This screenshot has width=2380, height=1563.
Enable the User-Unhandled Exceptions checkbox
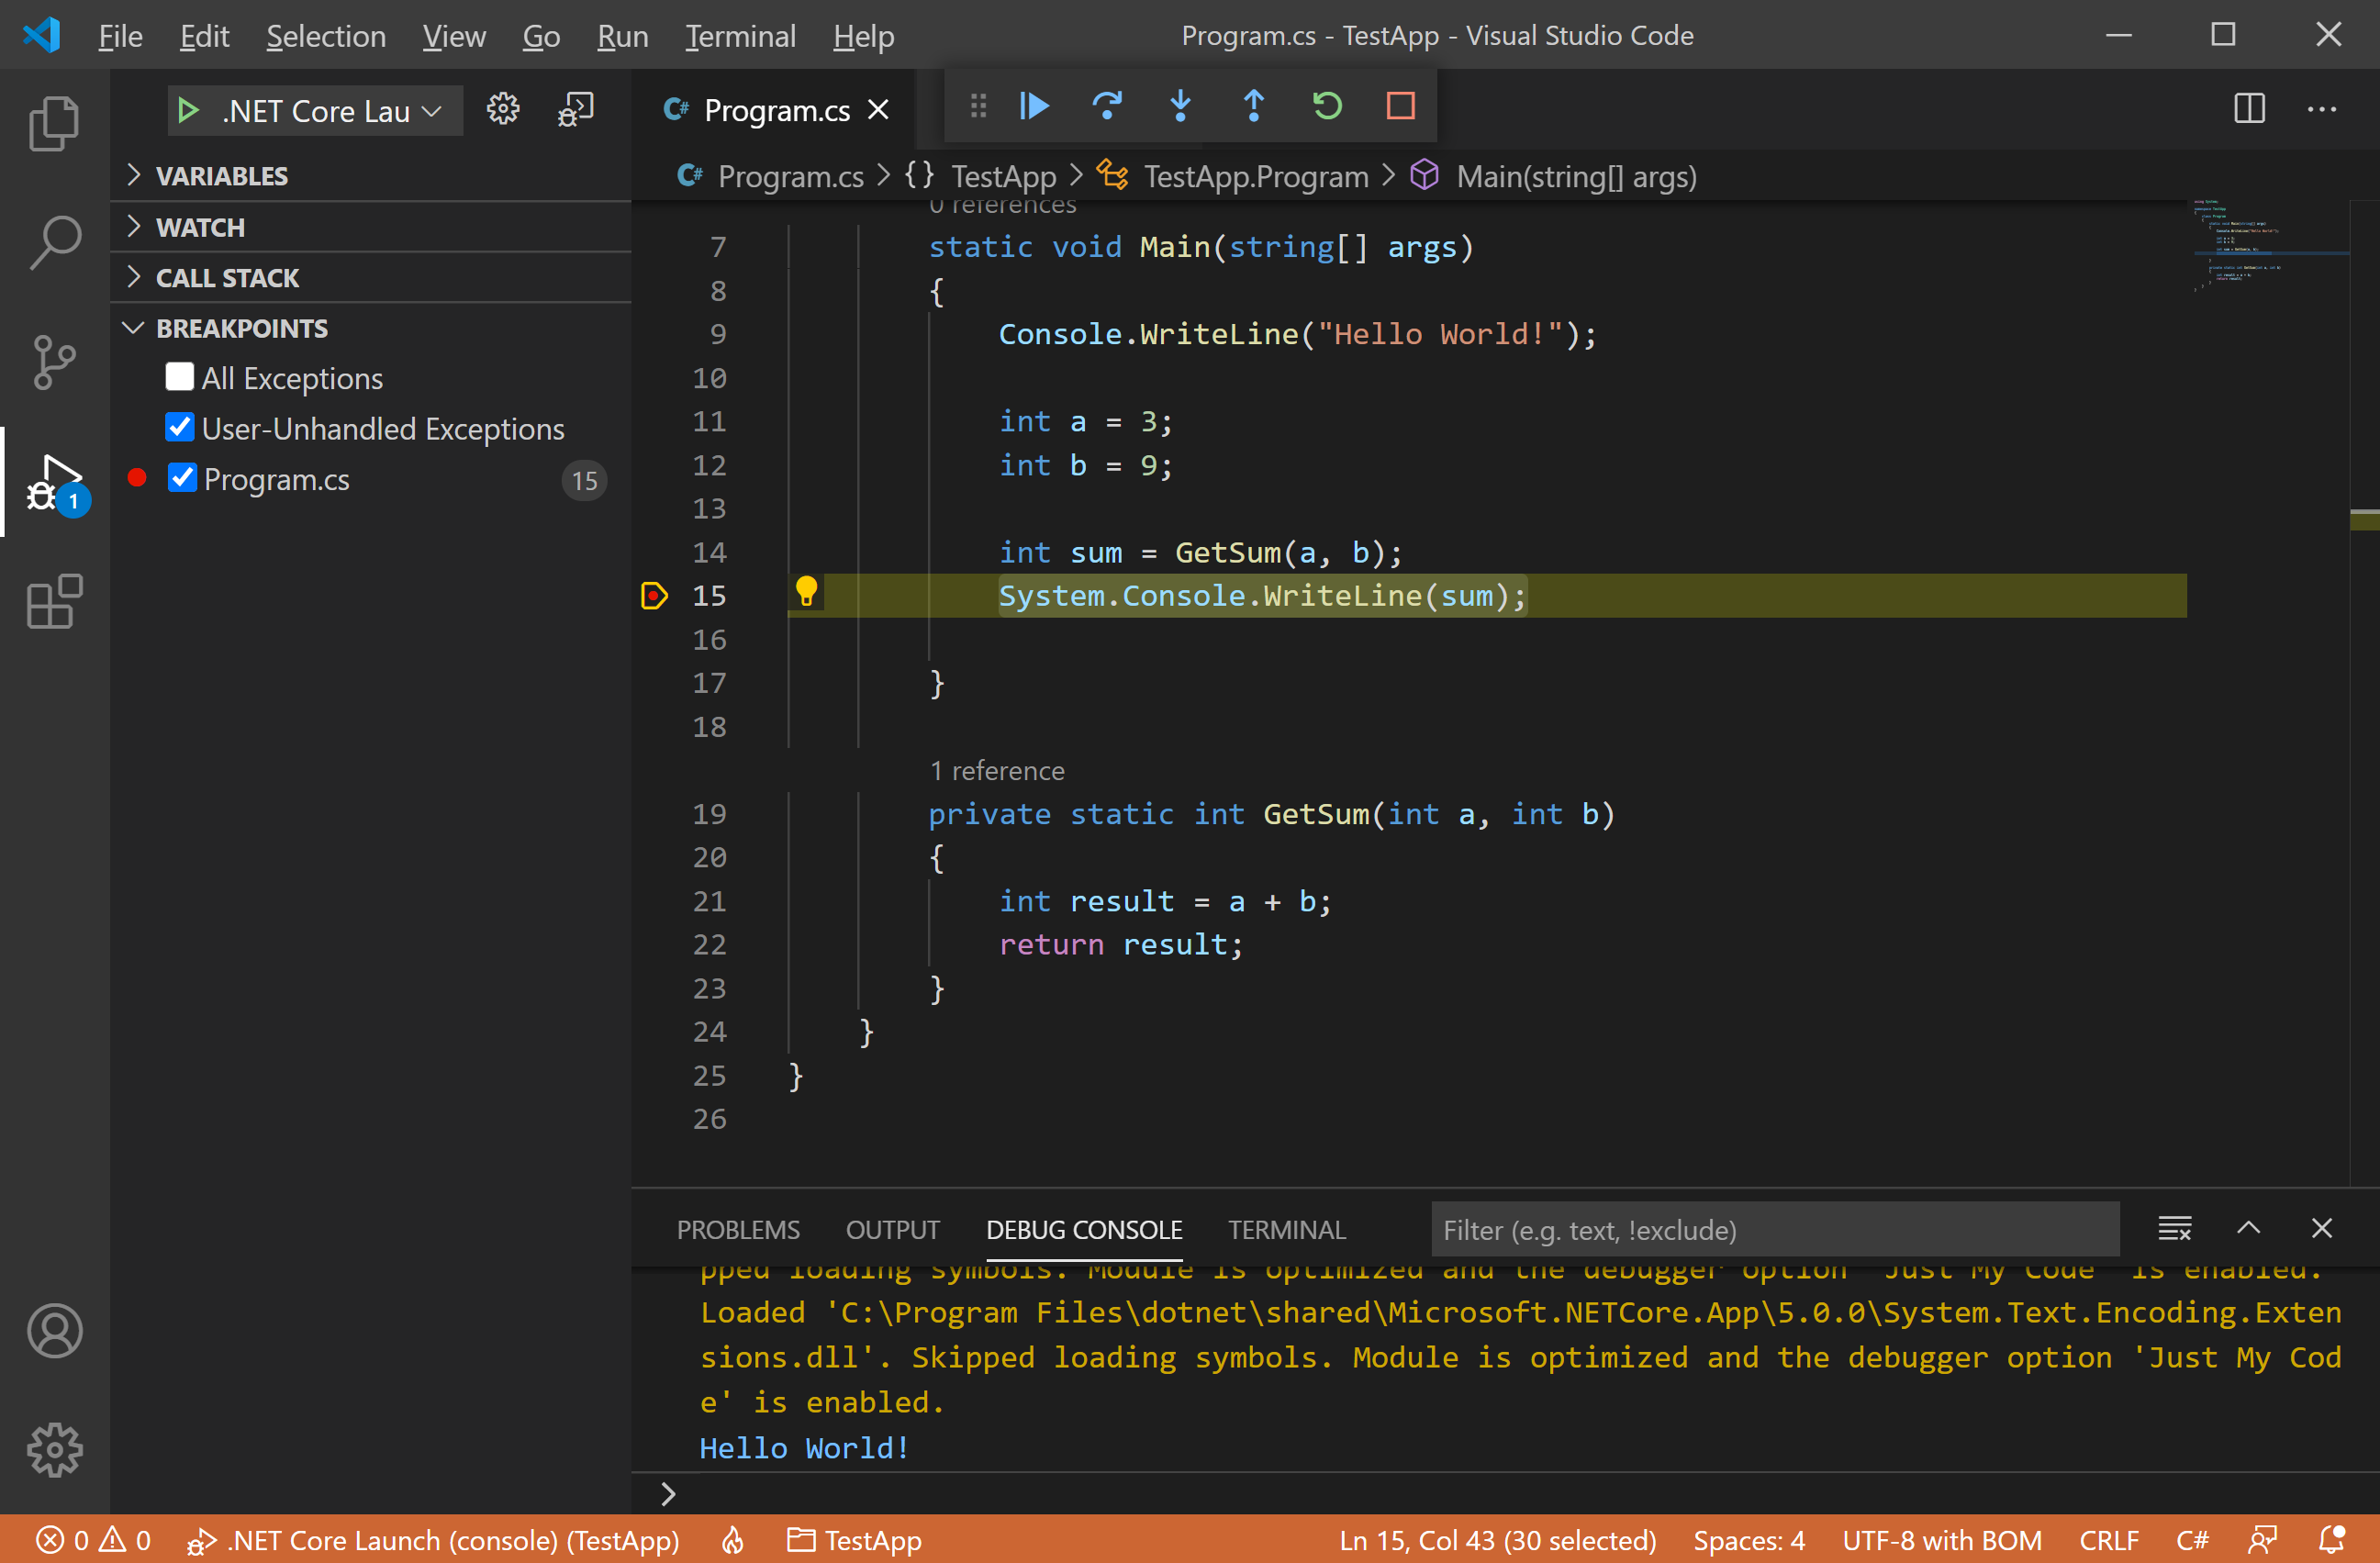[180, 430]
